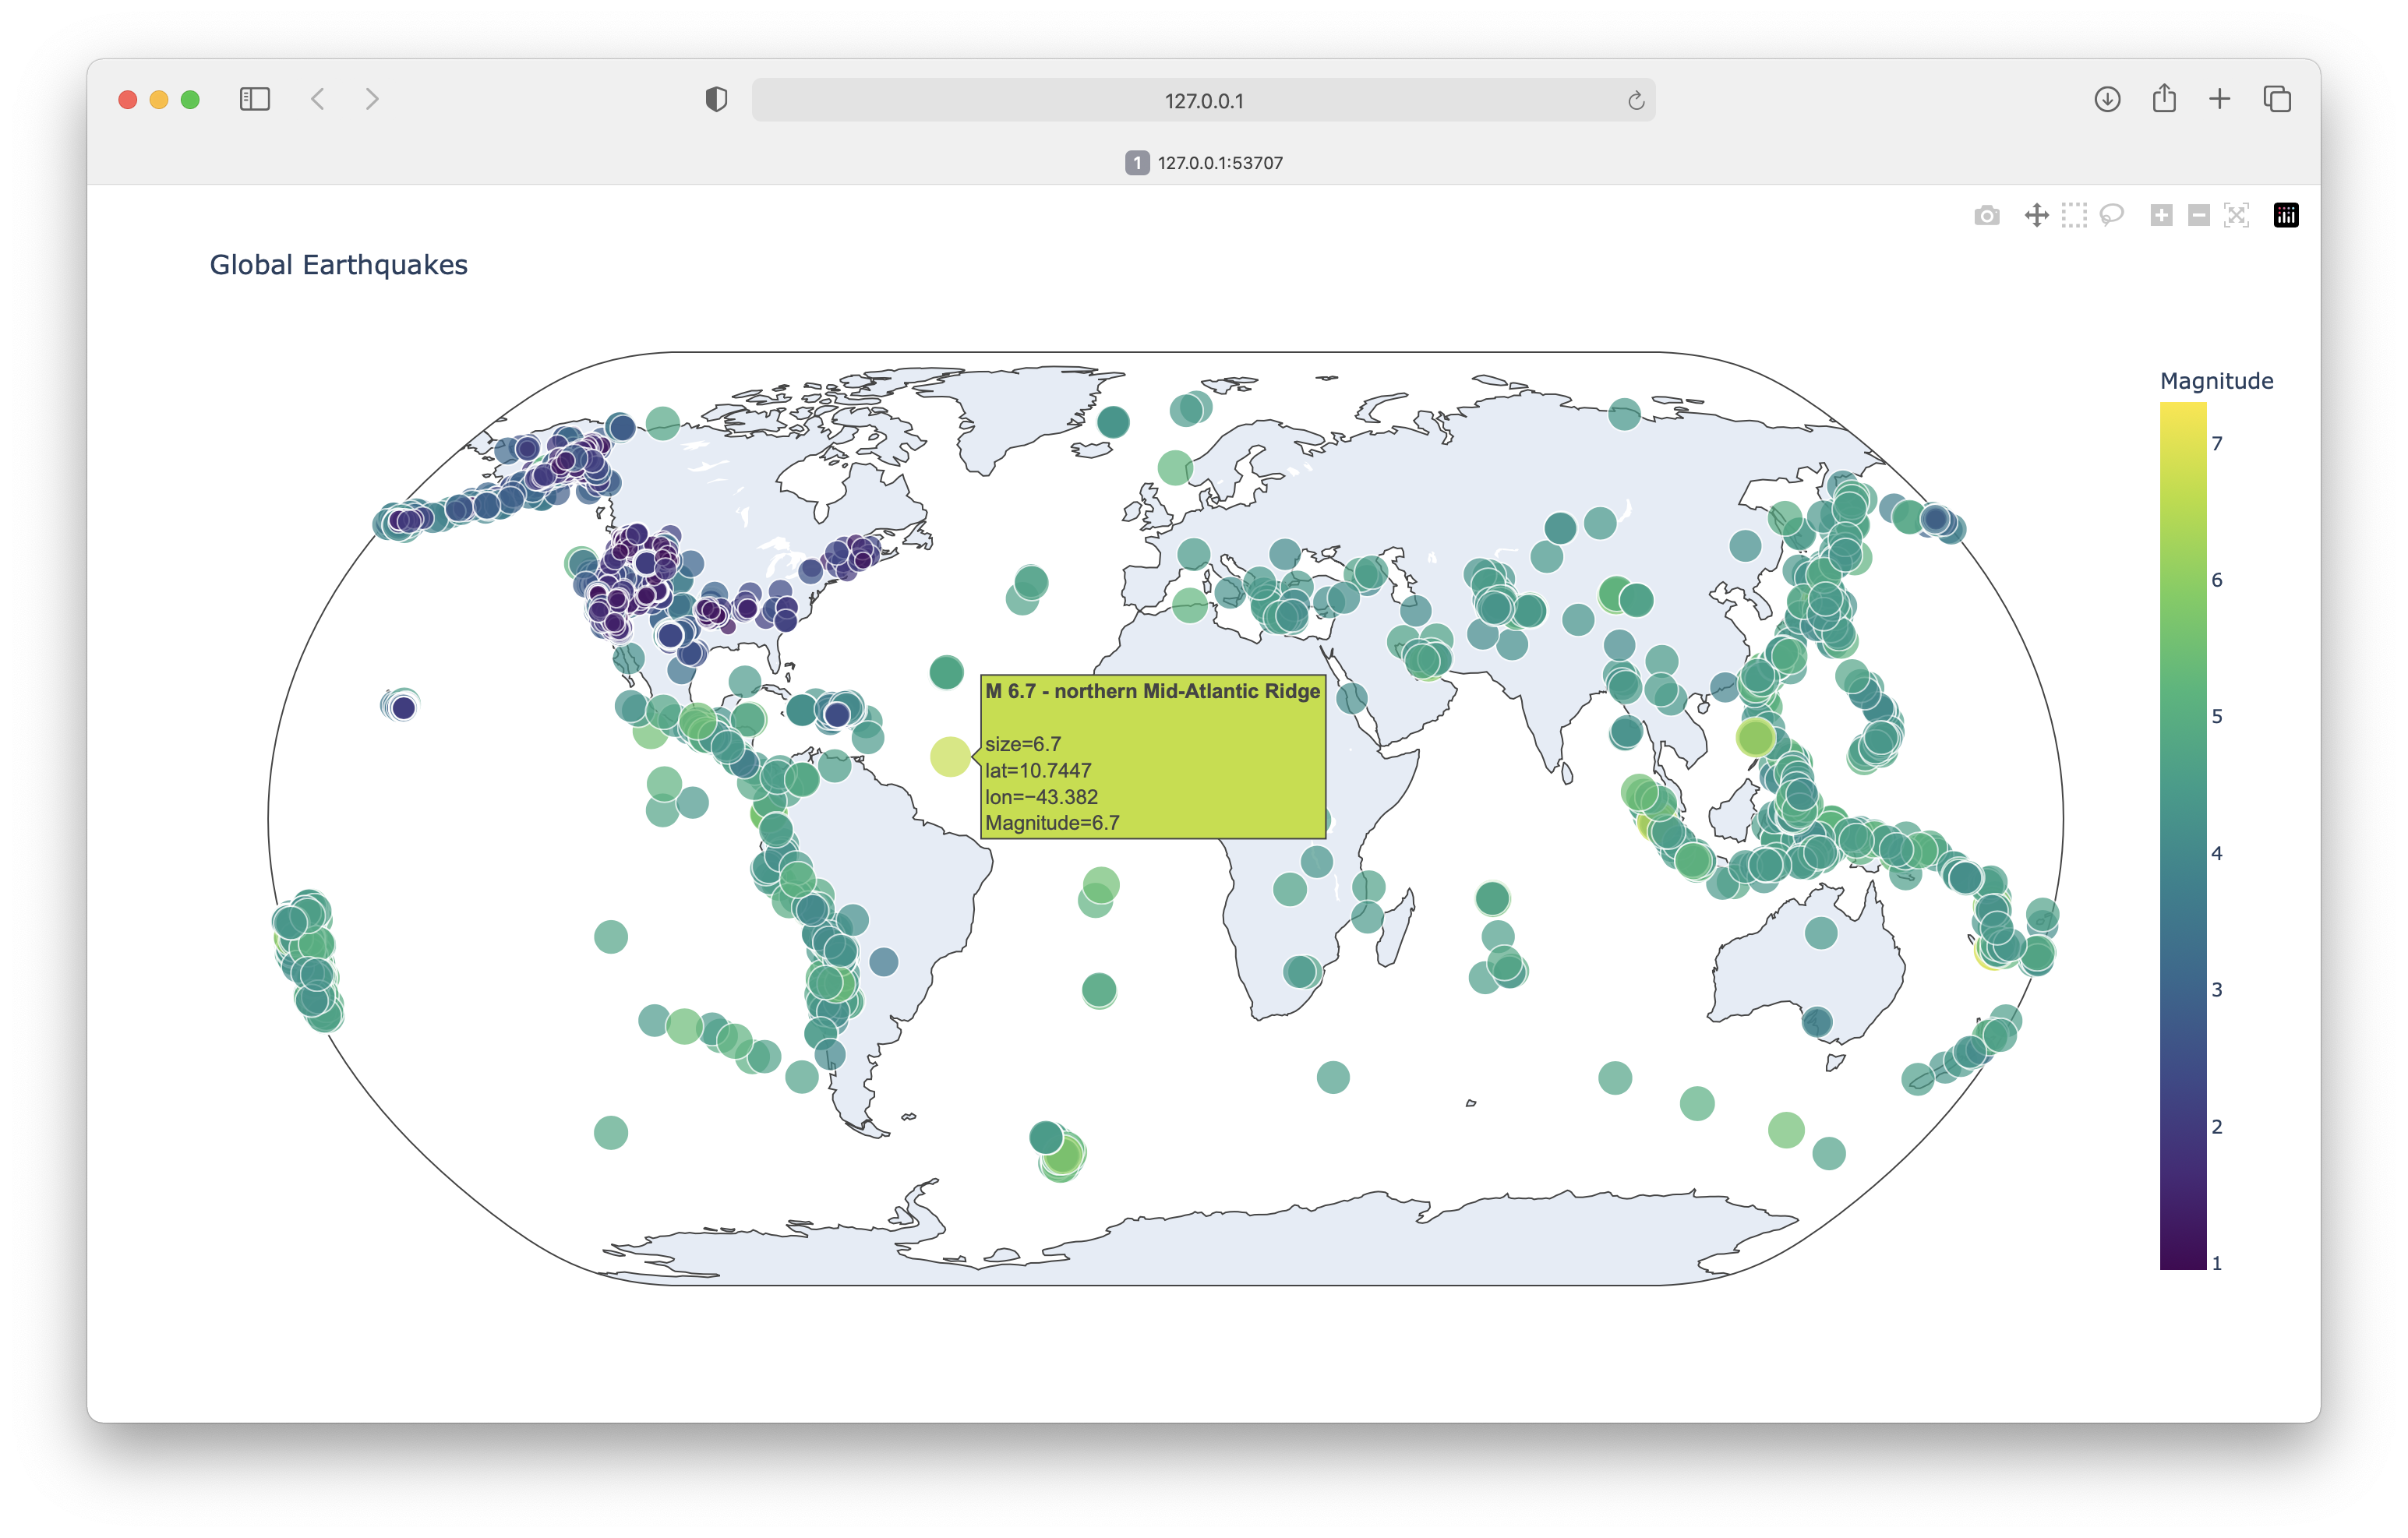Click the yellow M 6.7 Mid-Atlantic Ridge marker
2408x1538 pixels.
click(950, 757)
